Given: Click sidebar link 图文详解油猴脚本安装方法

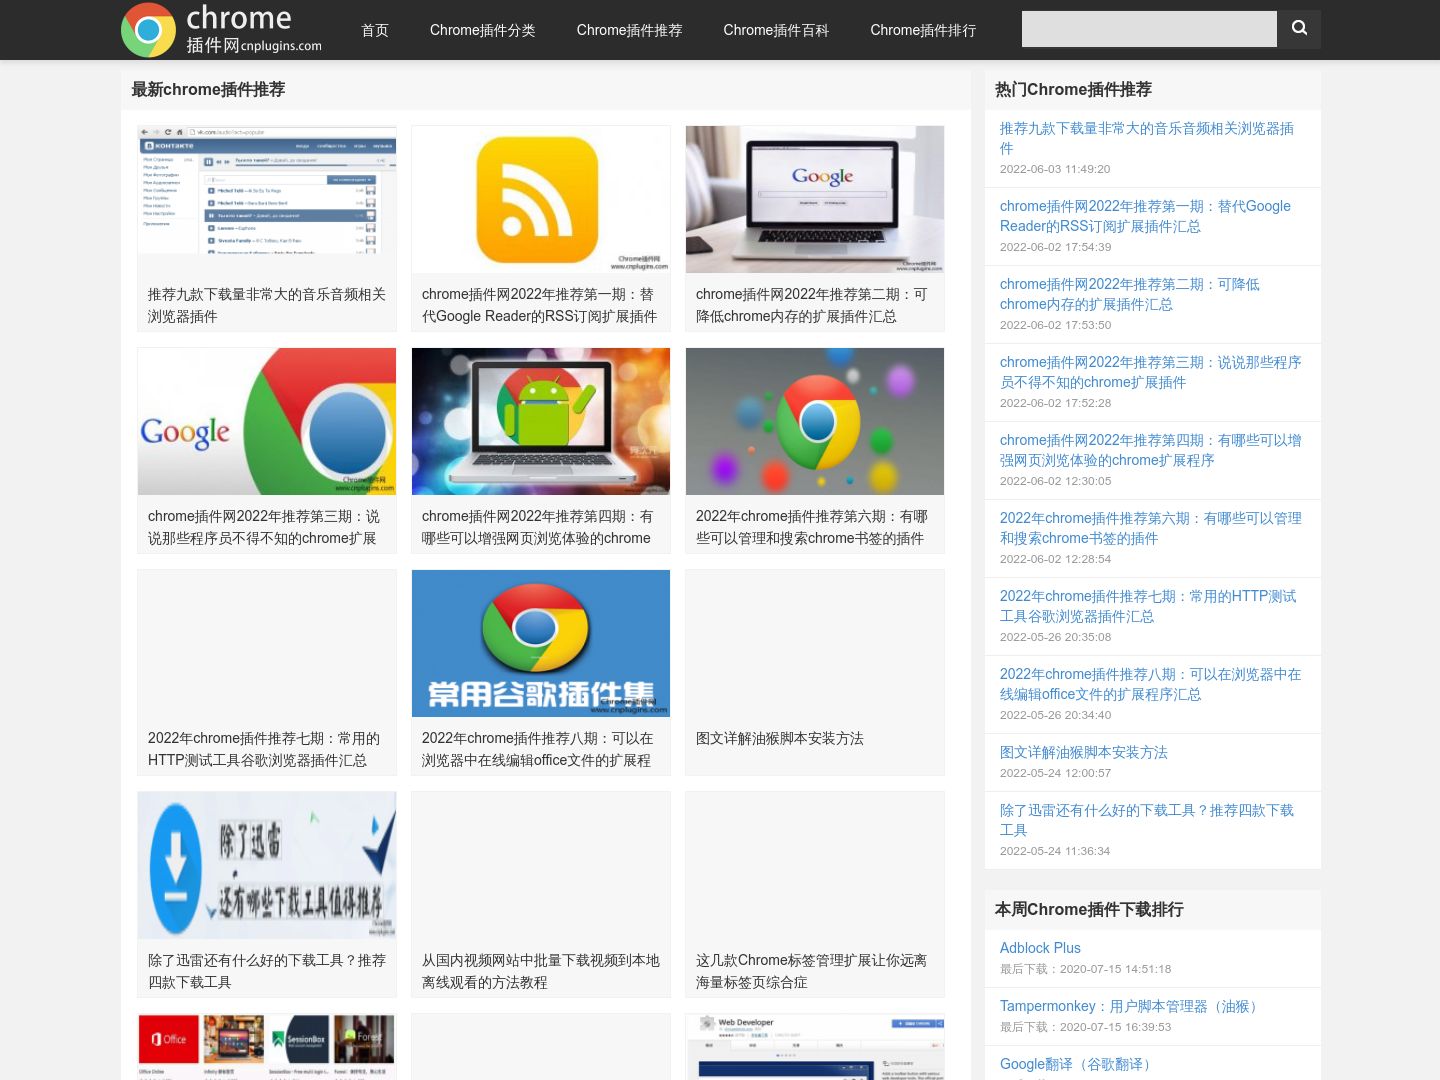Looking at the screenshot, I should [x=1084, y=752].
